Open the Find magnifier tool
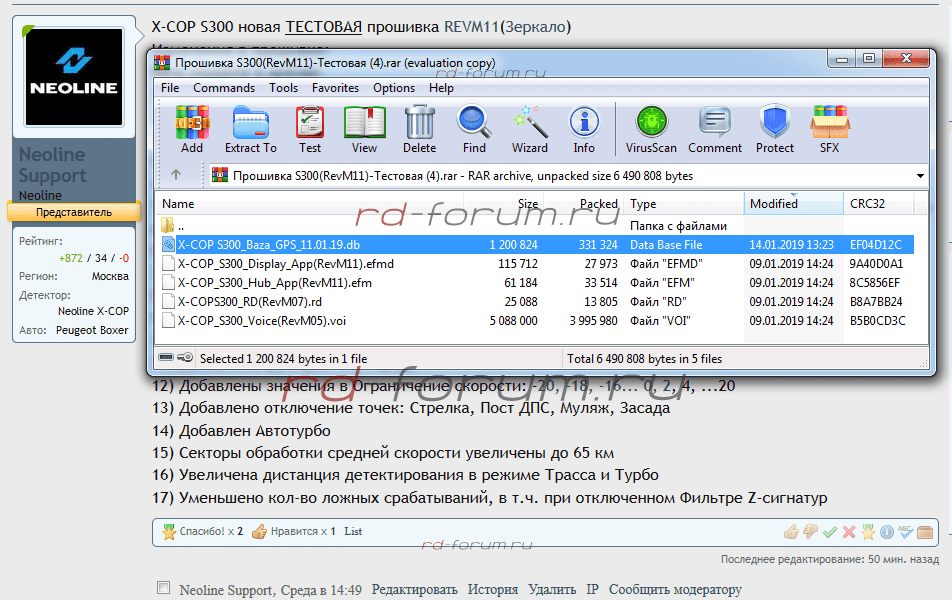 click(x=474, y=129)
